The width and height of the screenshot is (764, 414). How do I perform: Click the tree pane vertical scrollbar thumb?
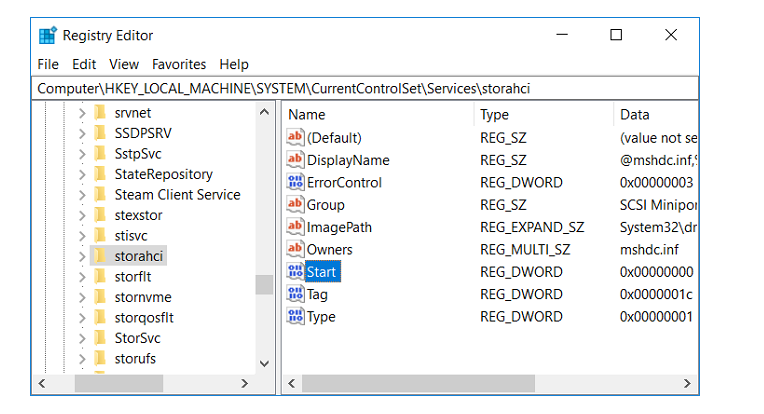pyautogui.click(x=265, y=285)
